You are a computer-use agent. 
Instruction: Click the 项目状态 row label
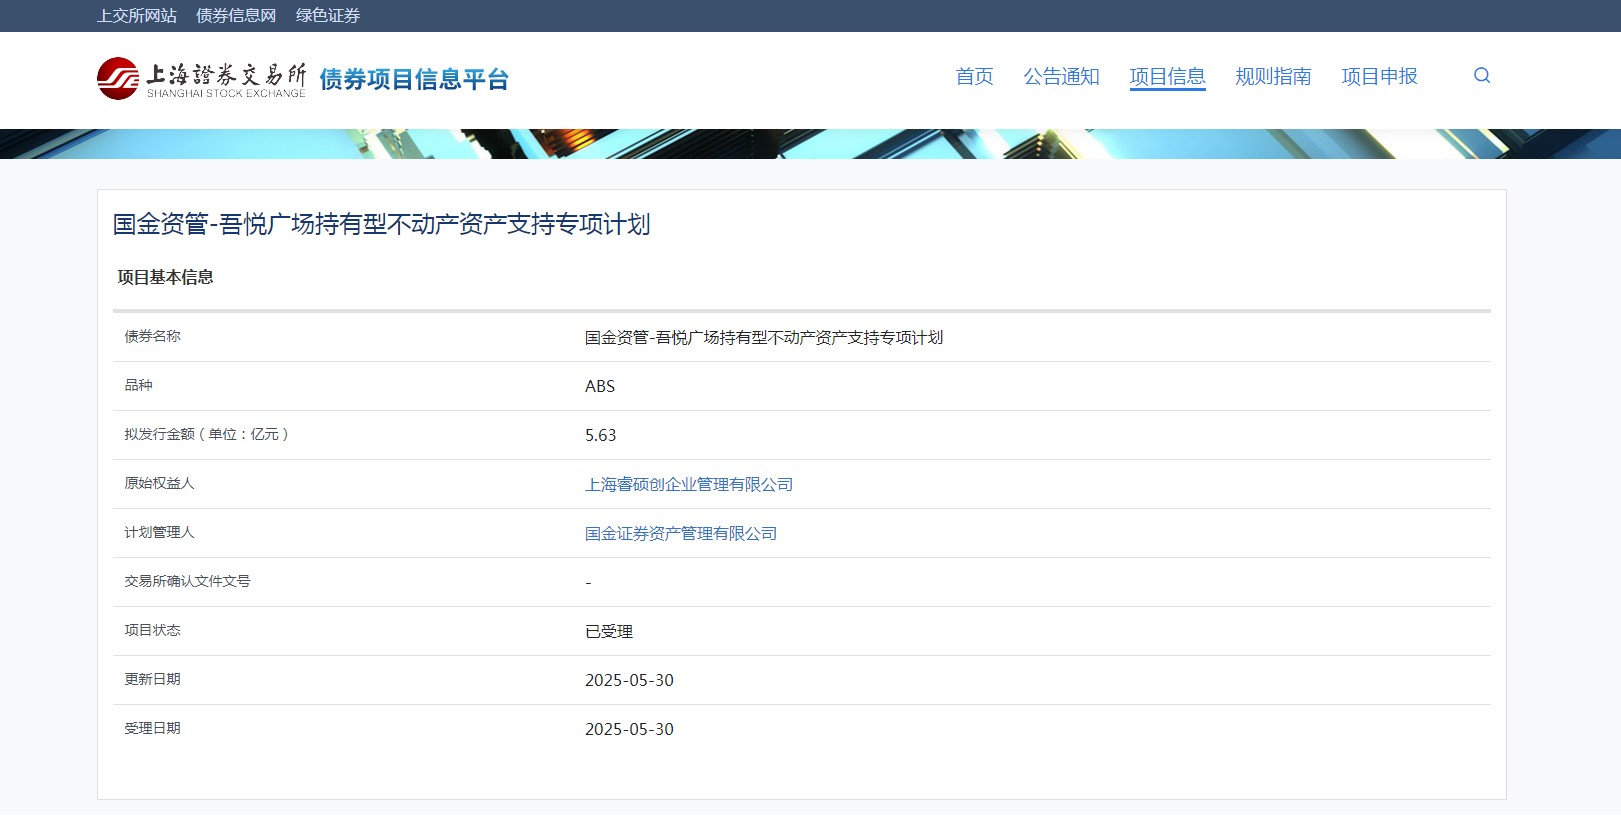pos(152,630)
